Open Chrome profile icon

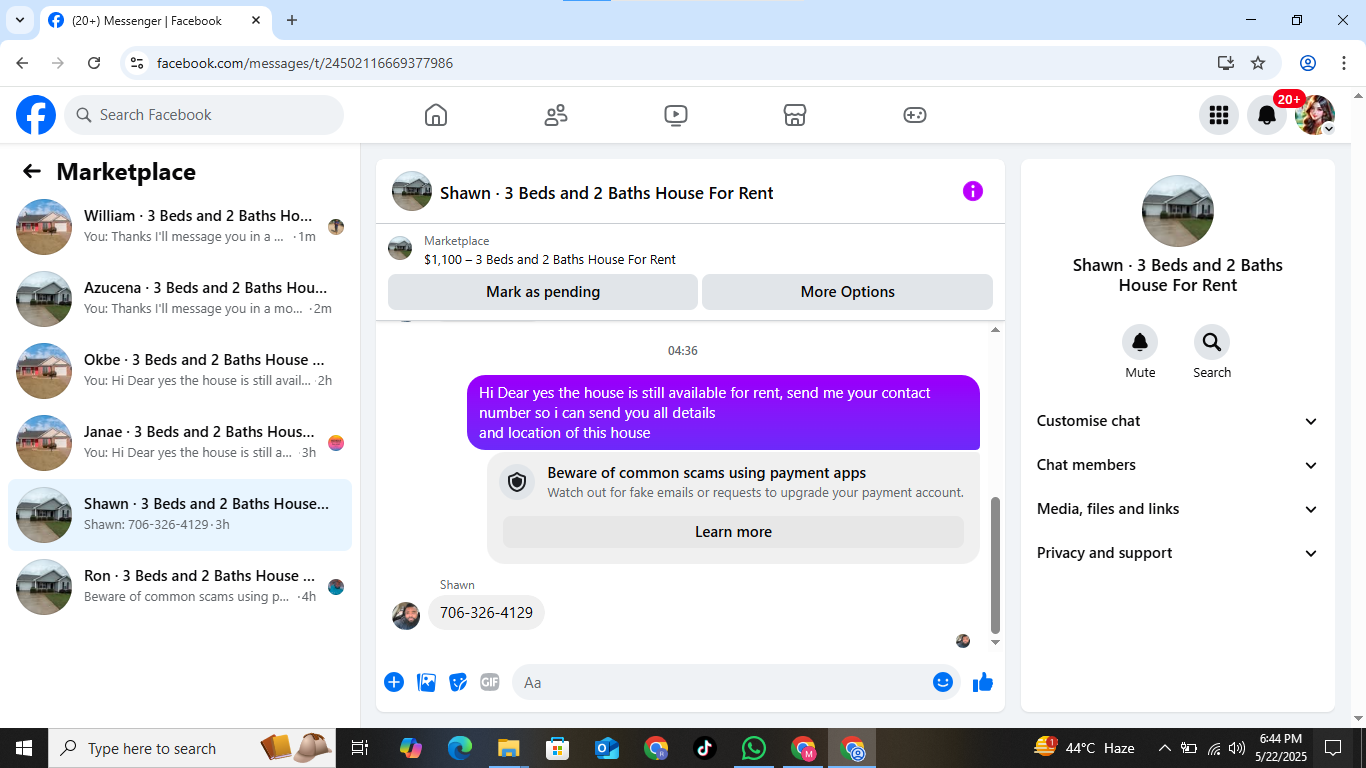pyautogui.click(x=1308, y=63)
